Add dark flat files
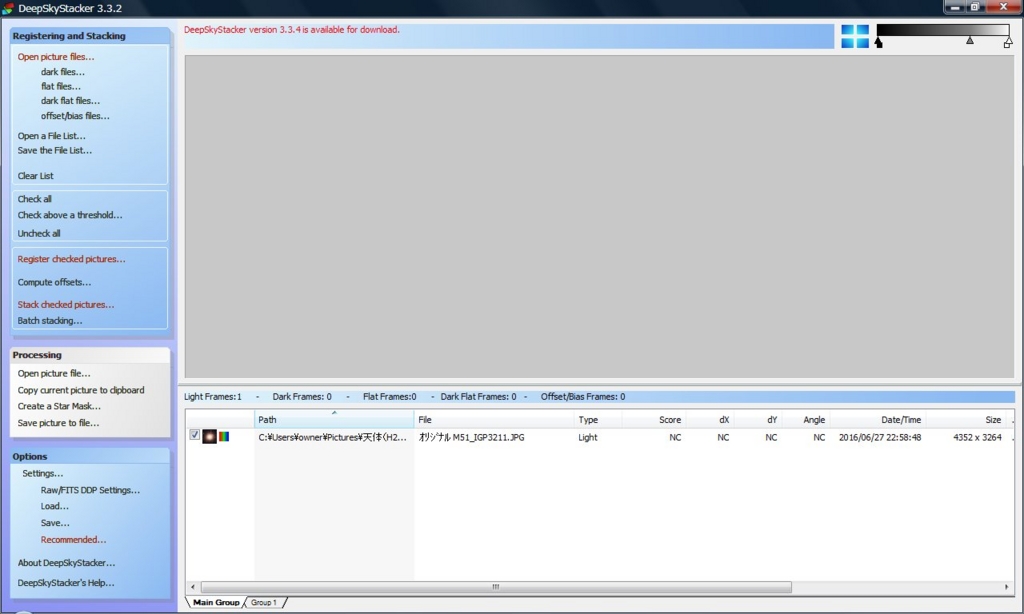This screenshot has height=614, width=1024. click(71, 101)
